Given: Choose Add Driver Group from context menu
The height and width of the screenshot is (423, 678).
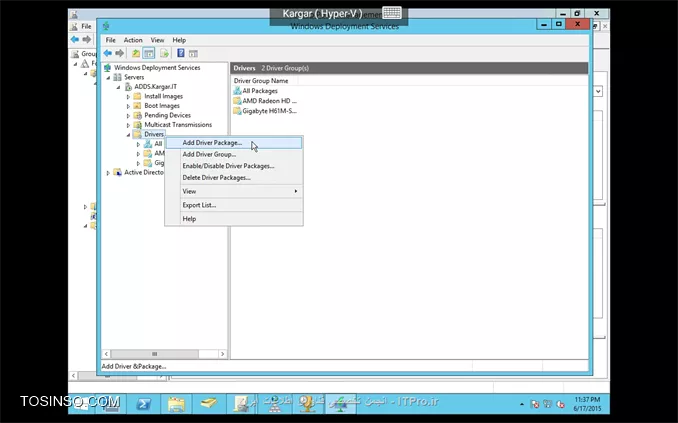Looking at the screenshot, I should pyautogui.click(x=234, y=154).
